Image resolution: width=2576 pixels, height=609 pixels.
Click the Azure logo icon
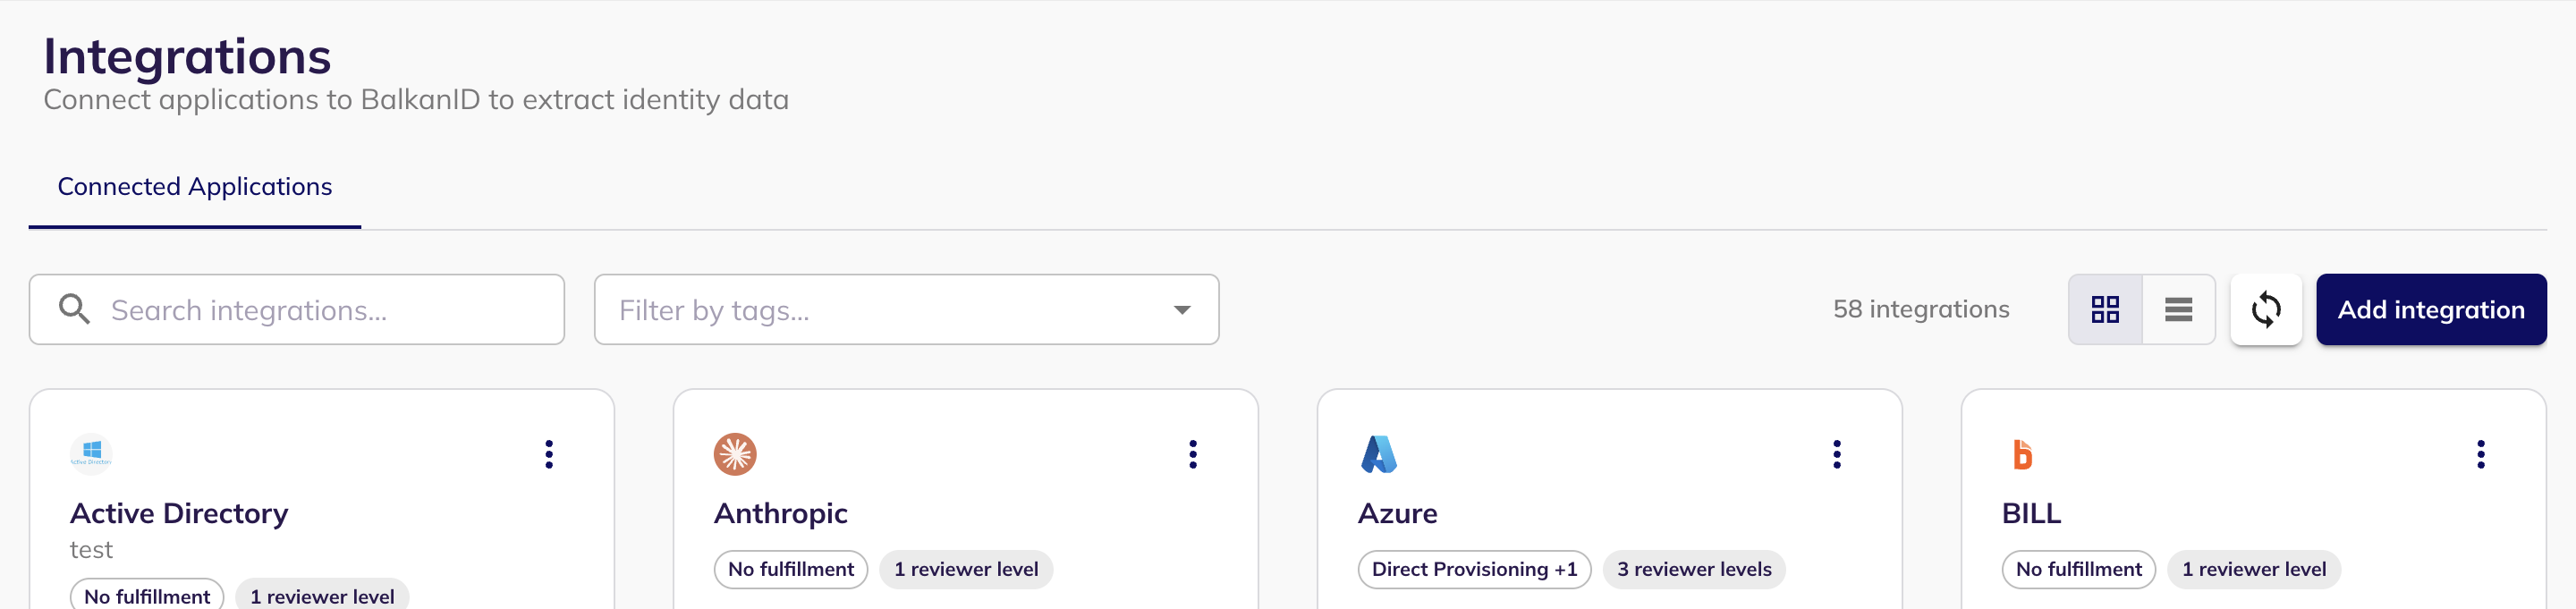click(x=1379, y=454)
